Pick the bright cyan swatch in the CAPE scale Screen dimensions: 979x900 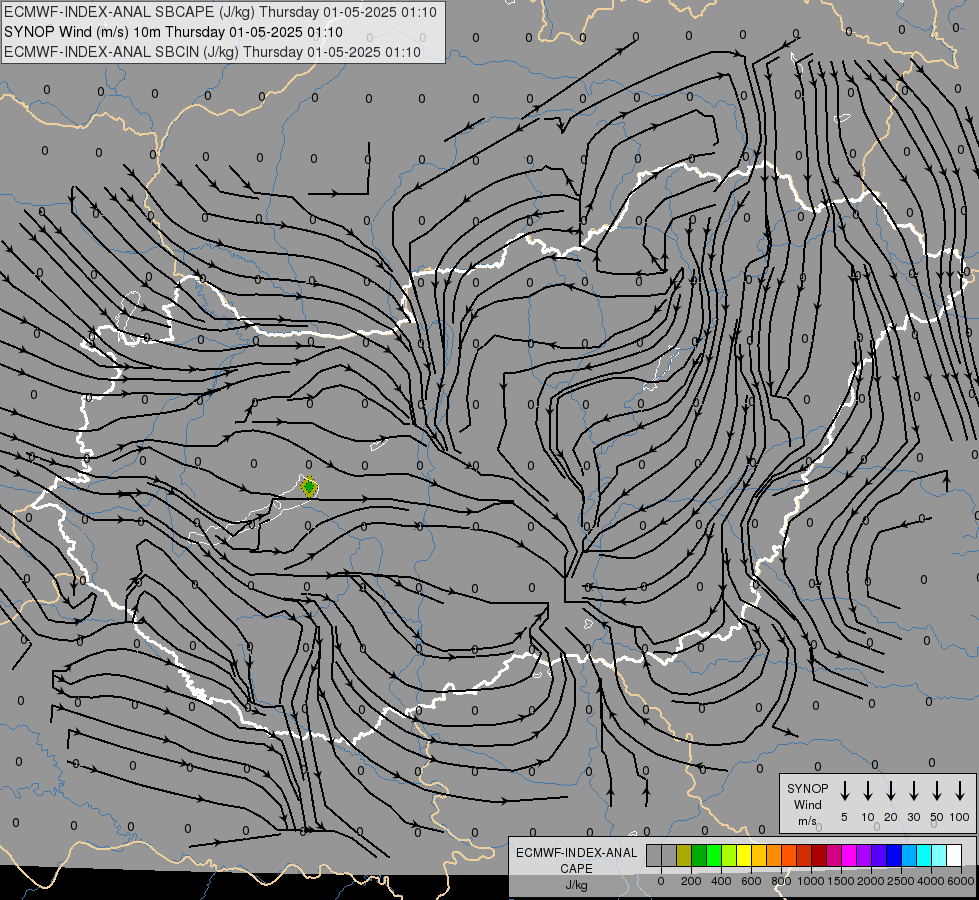click(x=925, y=855)
